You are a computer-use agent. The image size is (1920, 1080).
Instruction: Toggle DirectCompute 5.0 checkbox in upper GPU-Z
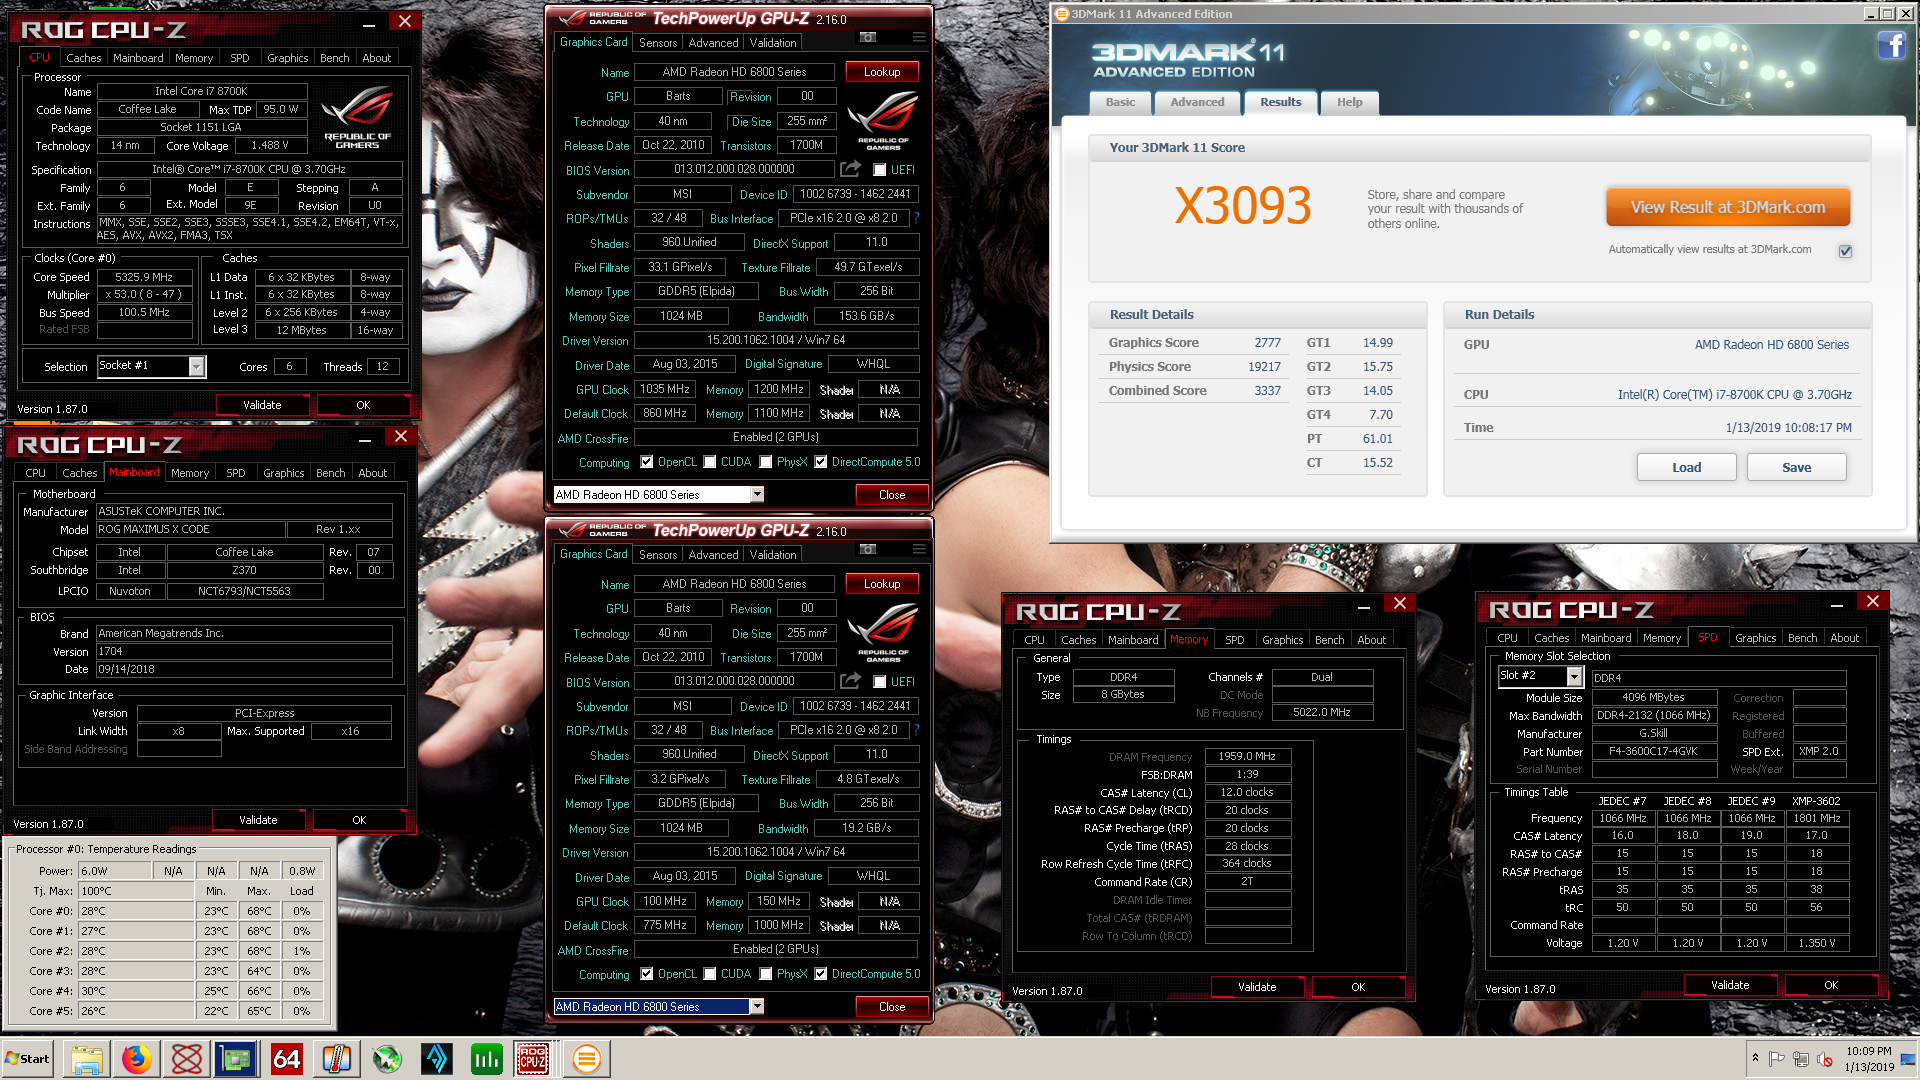pyautogui.click(x=821, y=462)
